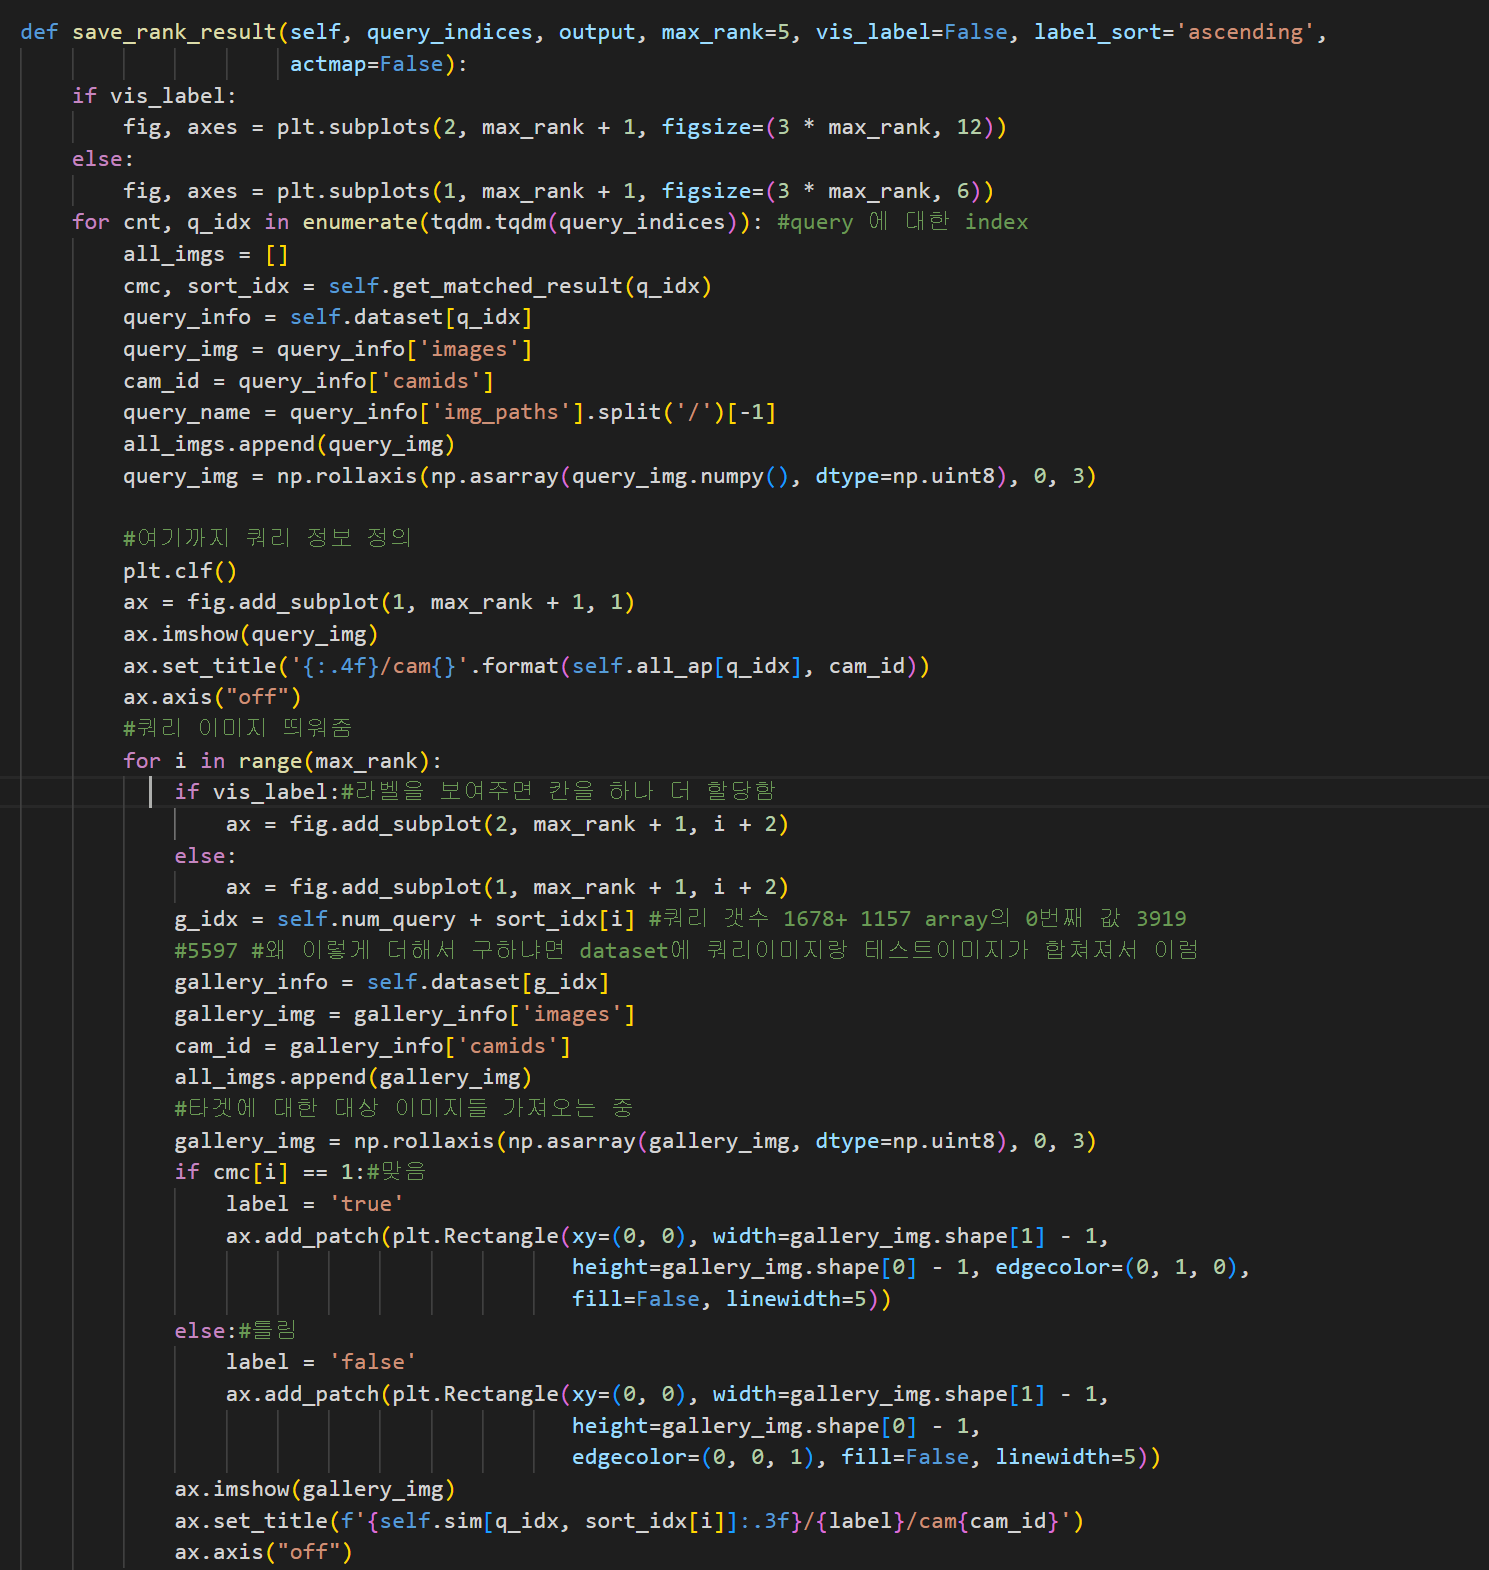
Task: Click gallery_info = self.dataset[g_idx] line
Action: click(392, 982)
